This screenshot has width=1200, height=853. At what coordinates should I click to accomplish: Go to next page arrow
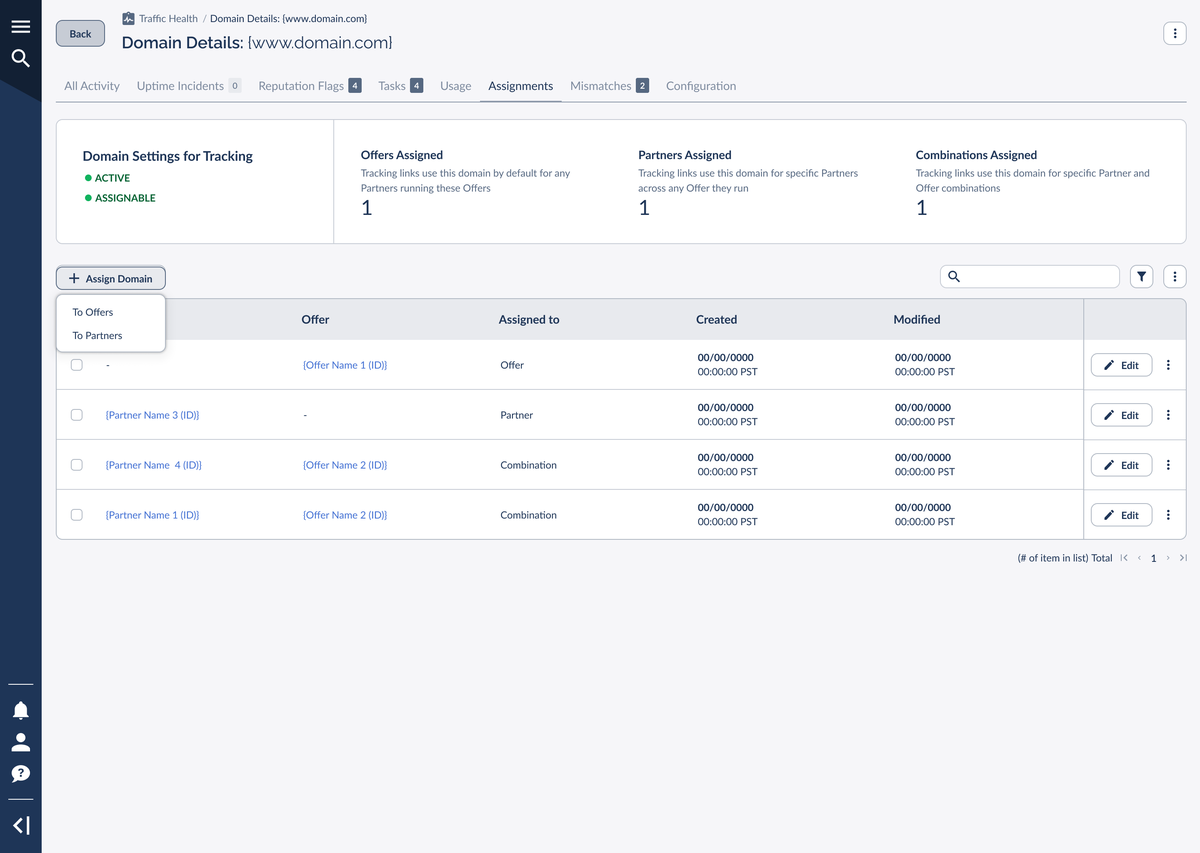pyautogui.click(x=1168, y=558)
